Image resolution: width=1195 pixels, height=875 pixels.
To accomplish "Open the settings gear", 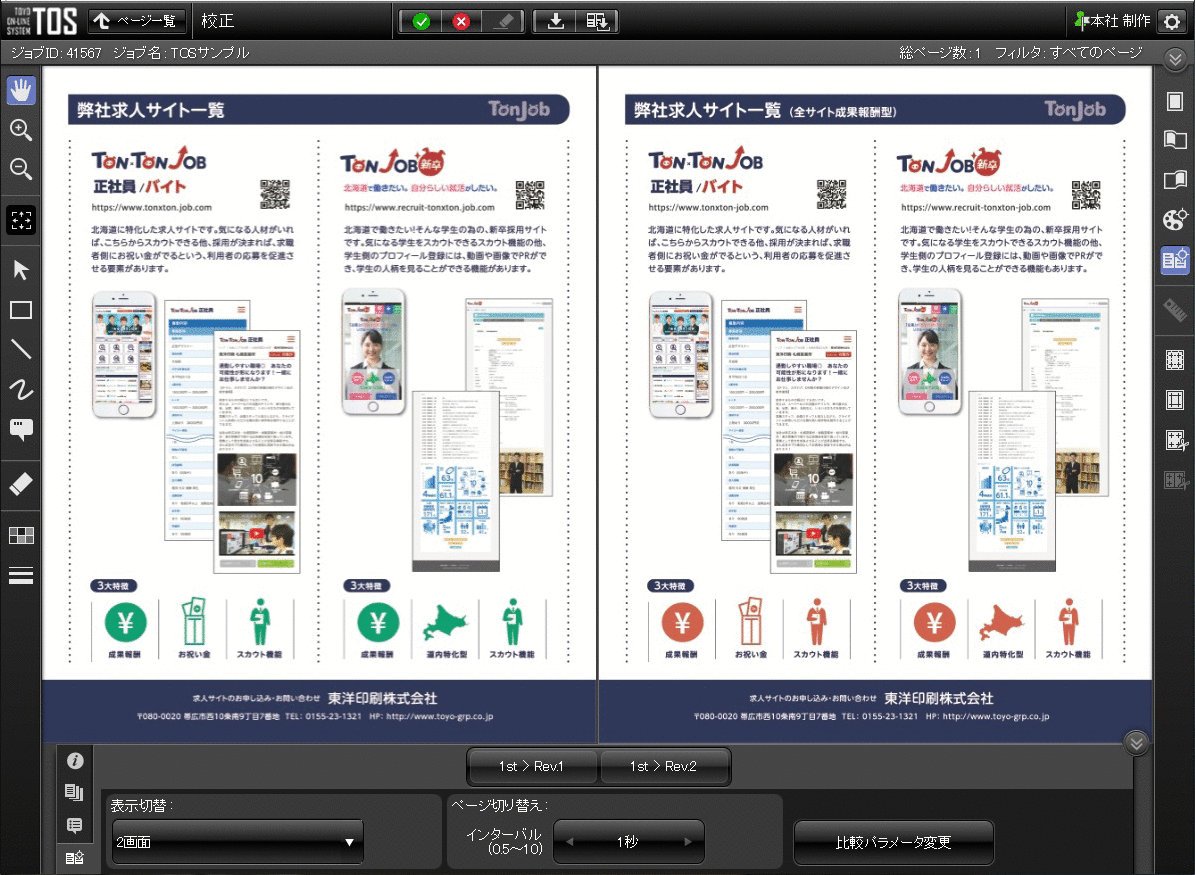I will pos(1173,21).
